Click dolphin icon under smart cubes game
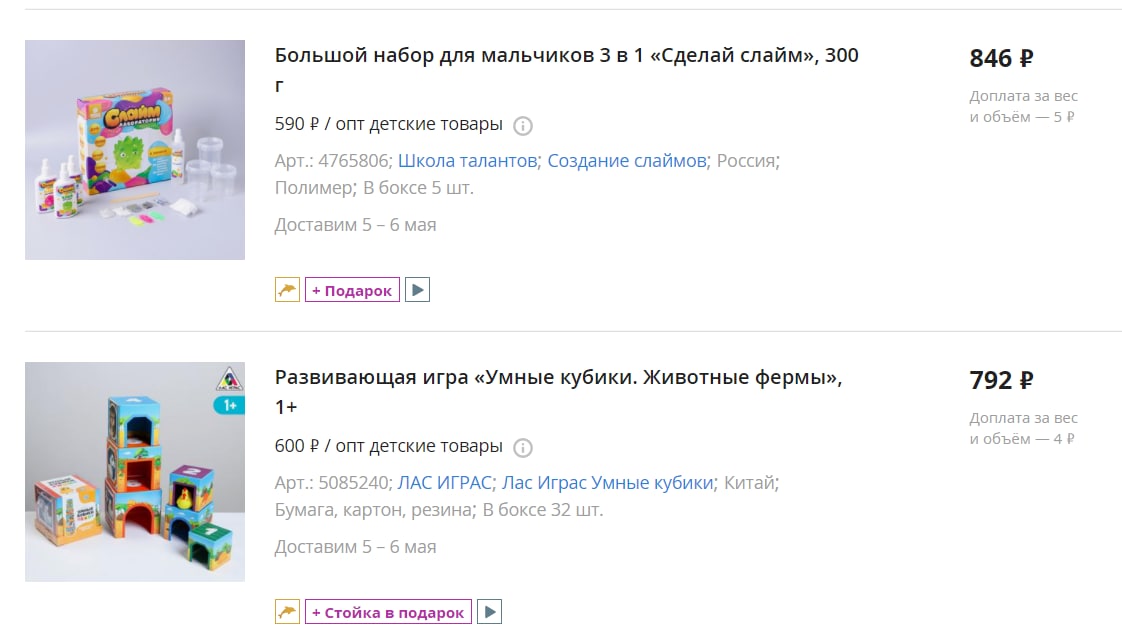 [287, 612]
